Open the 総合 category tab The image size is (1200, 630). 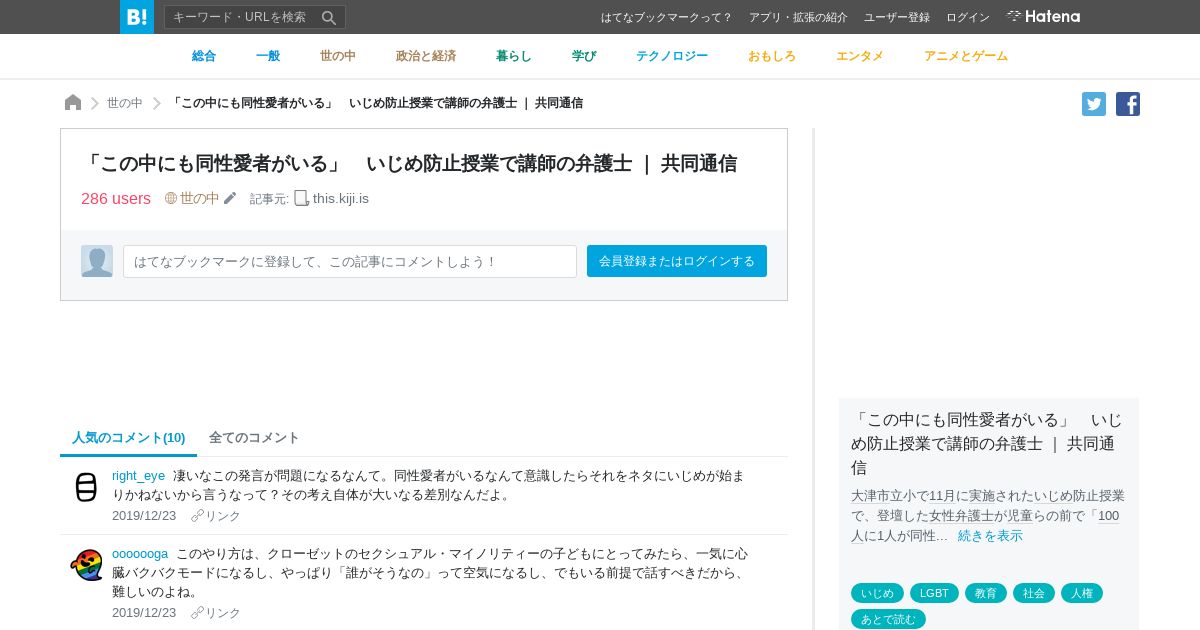[204, 56]
